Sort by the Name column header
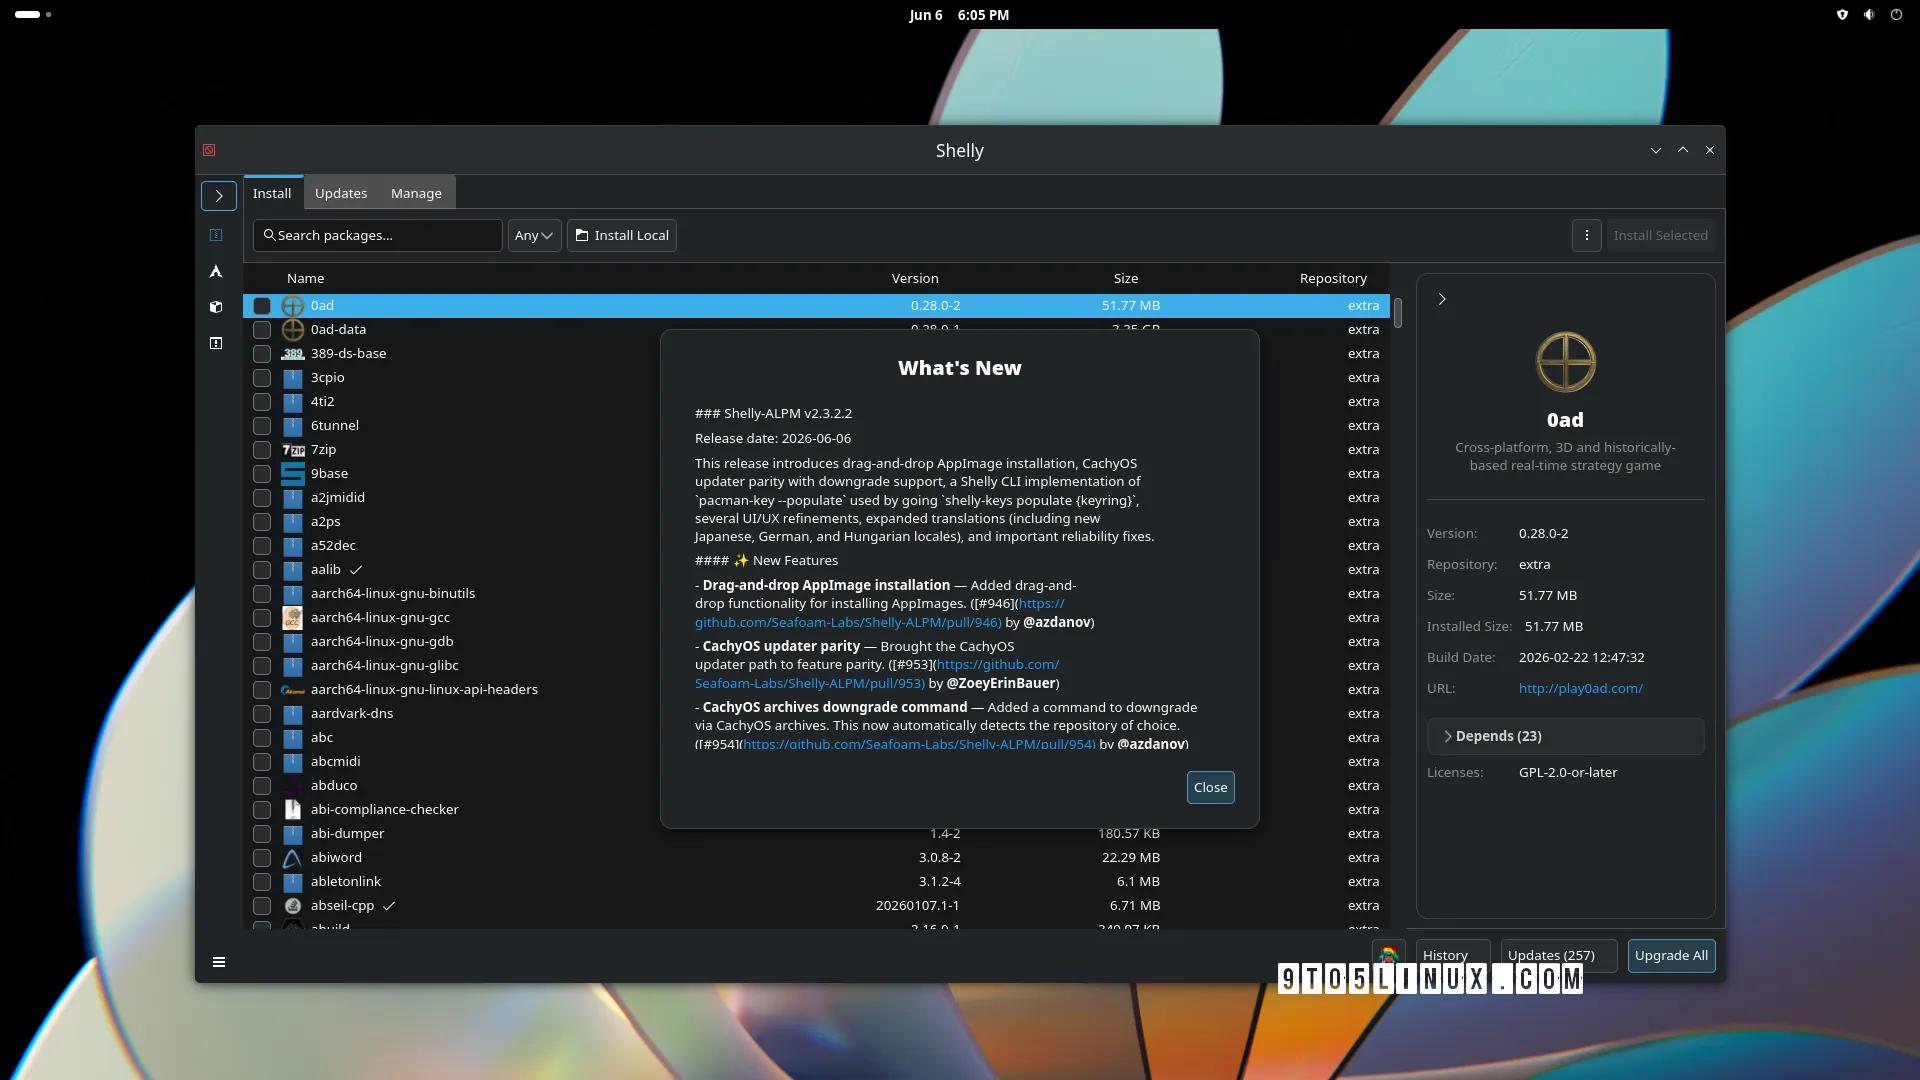This screenshot has width=1920, height=1080. coord(305,278)
